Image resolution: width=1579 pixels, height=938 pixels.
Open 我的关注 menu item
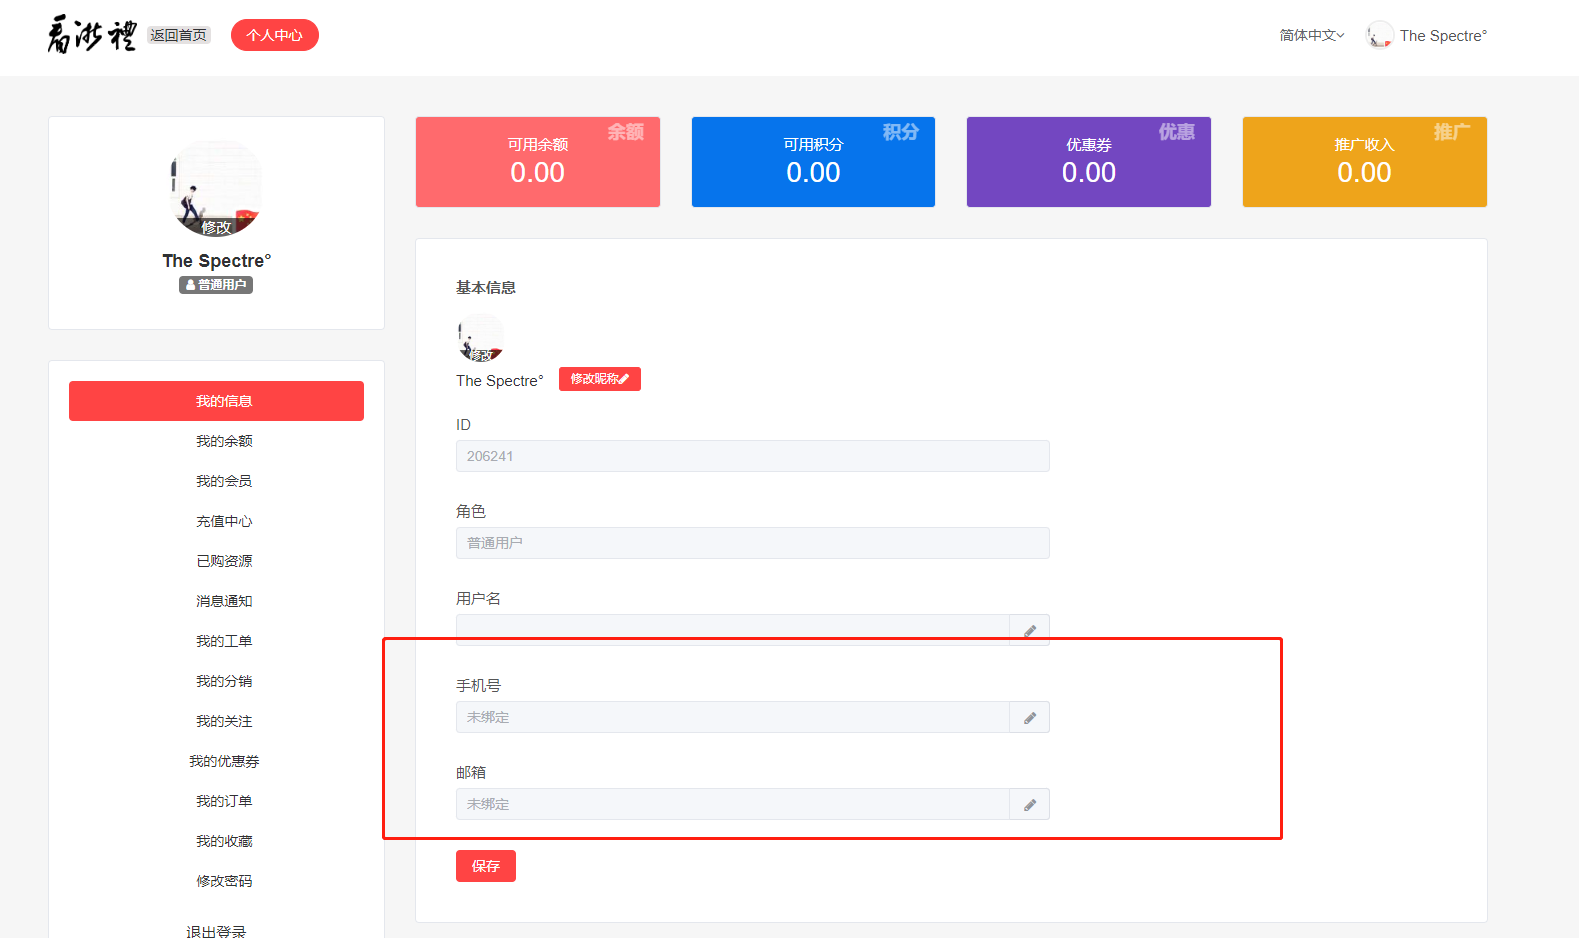[x=224, y=721]
